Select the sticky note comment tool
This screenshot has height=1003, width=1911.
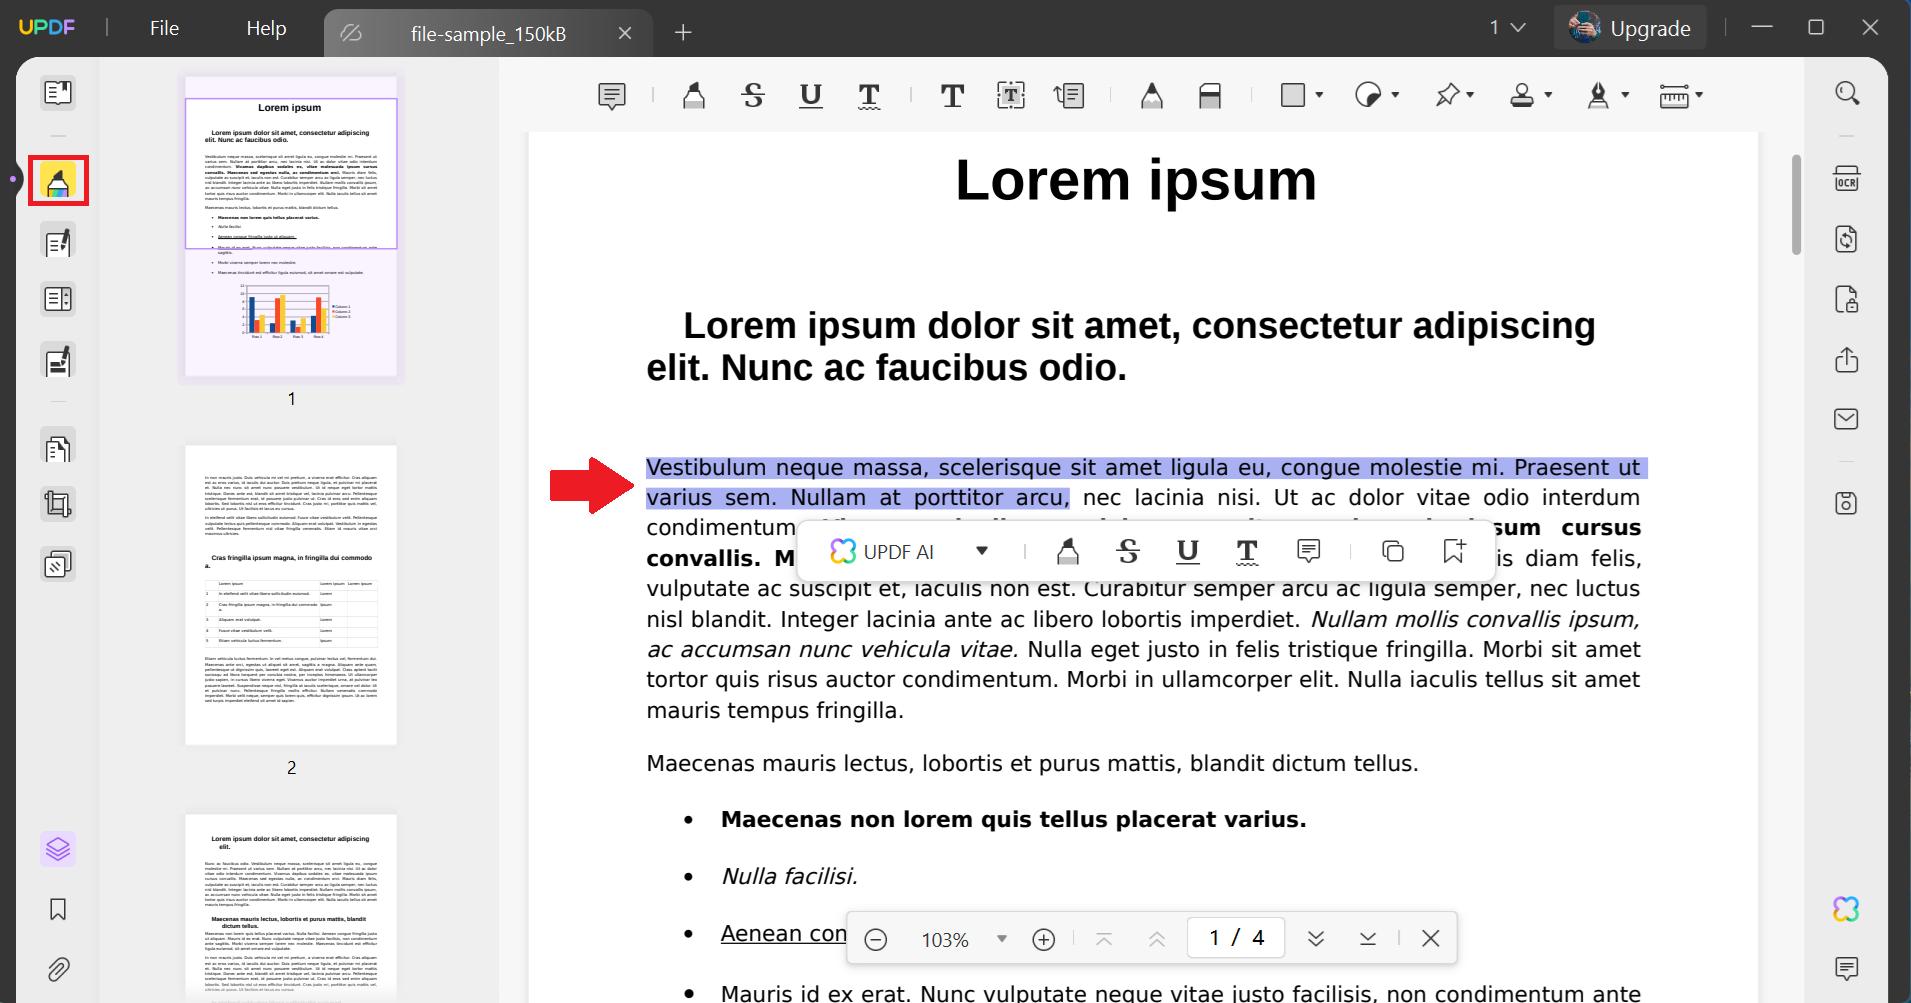point(611,95)
